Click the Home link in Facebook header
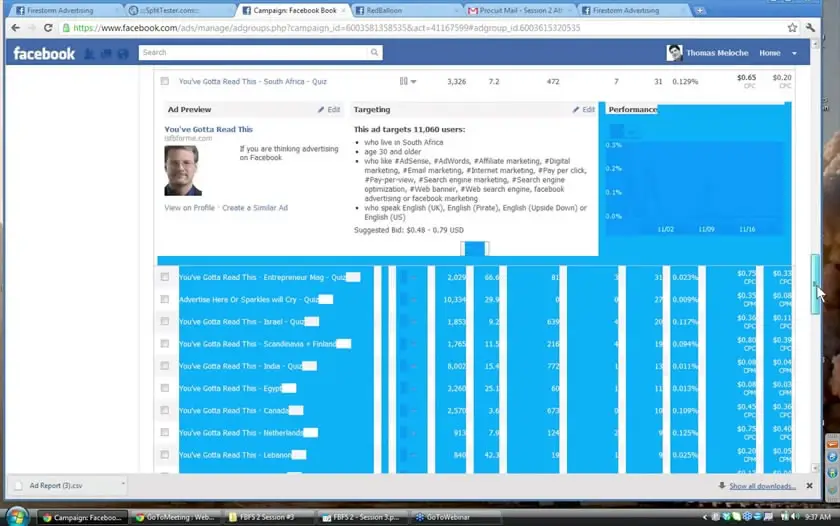This screenshot has width=840, height=526. coord(769,53)
